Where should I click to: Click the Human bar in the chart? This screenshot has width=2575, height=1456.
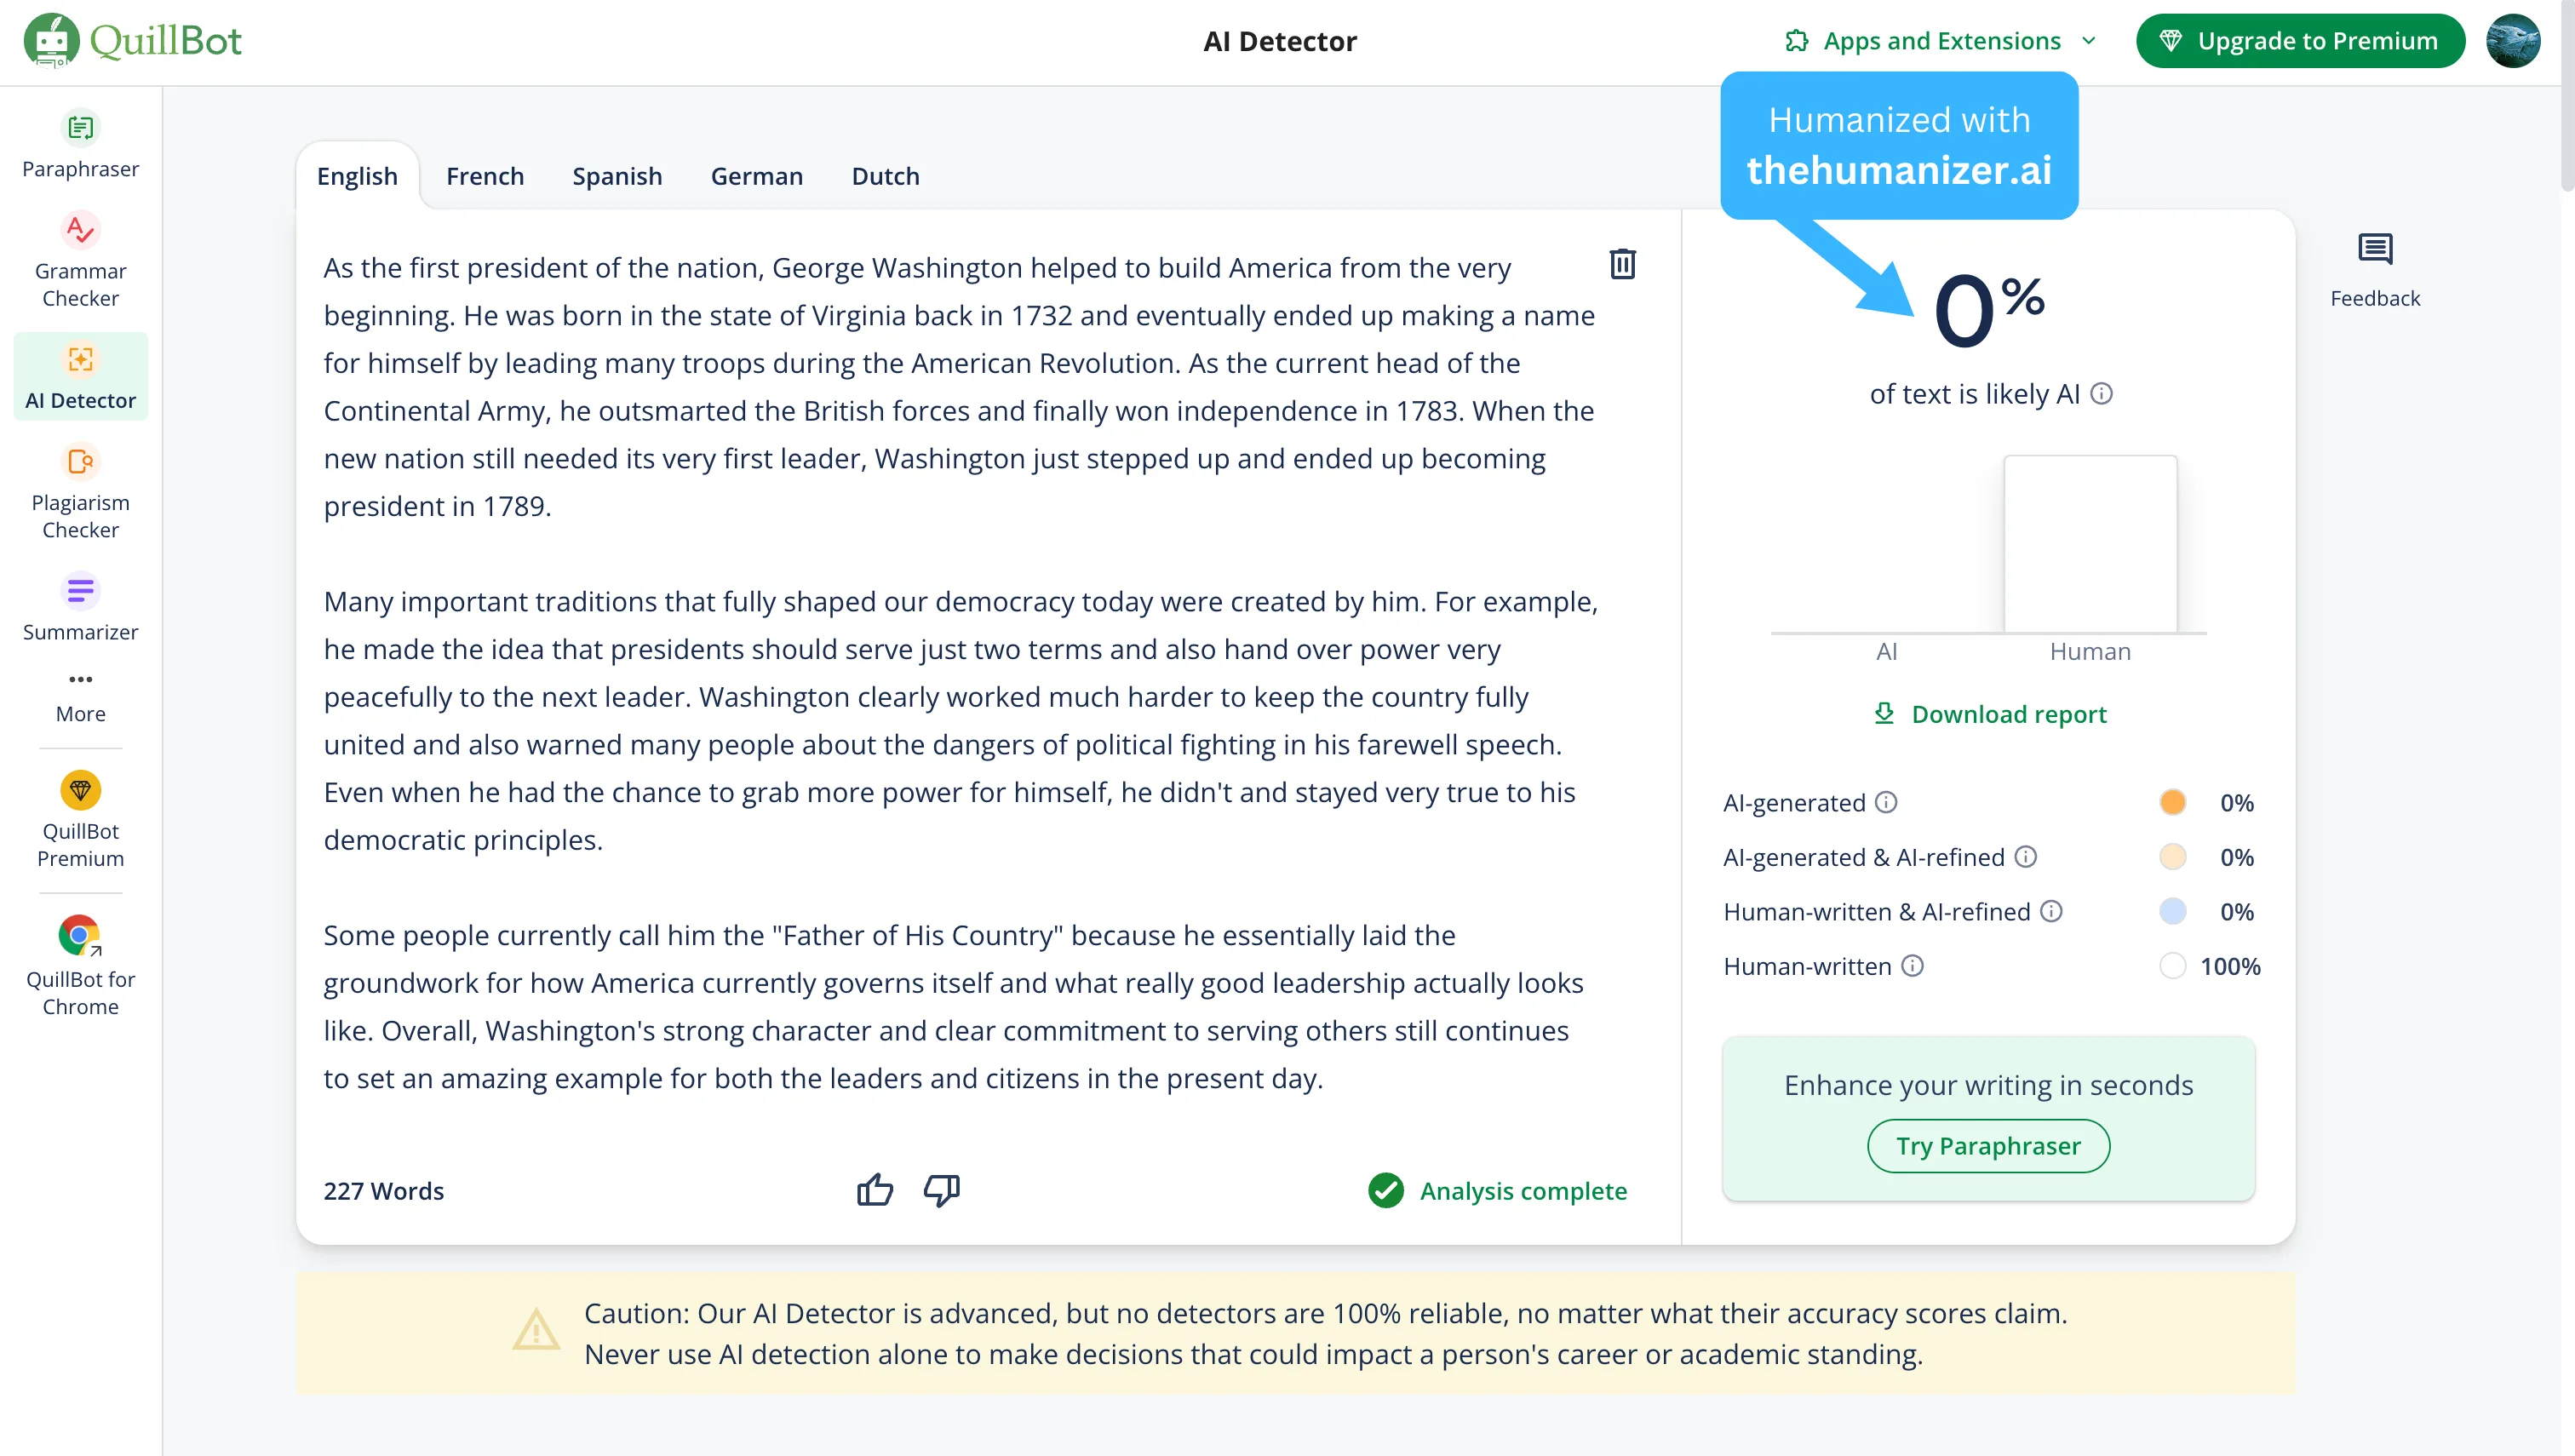(2090, 543)
